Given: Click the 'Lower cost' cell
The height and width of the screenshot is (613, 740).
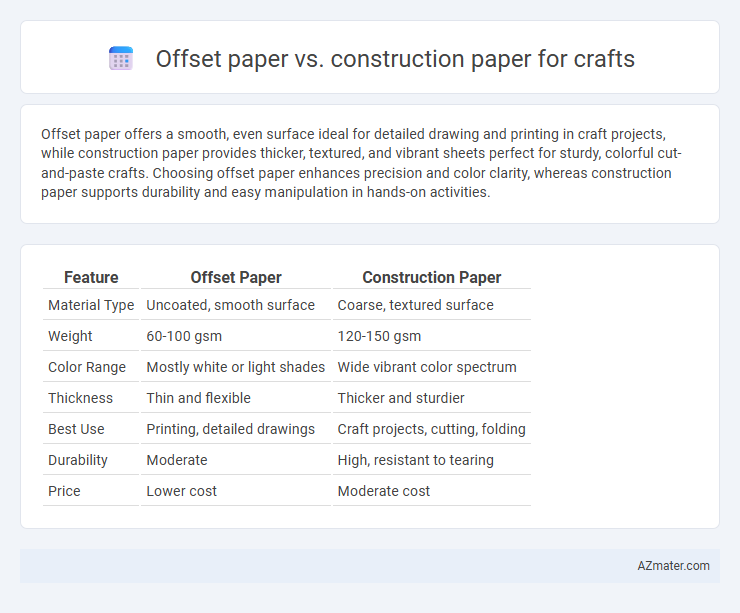Looking at the screenshot, I should click(x=236, y=491).
